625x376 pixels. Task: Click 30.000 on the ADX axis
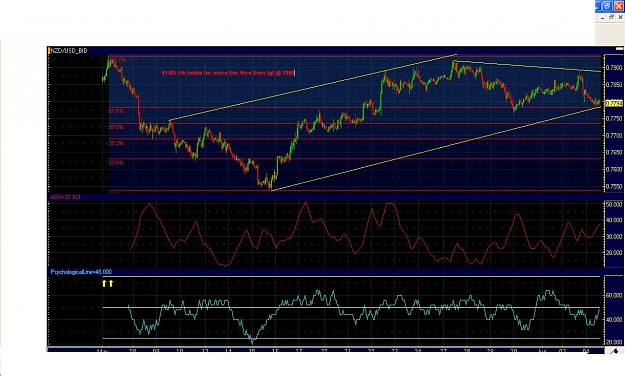[x=614, y=236]
